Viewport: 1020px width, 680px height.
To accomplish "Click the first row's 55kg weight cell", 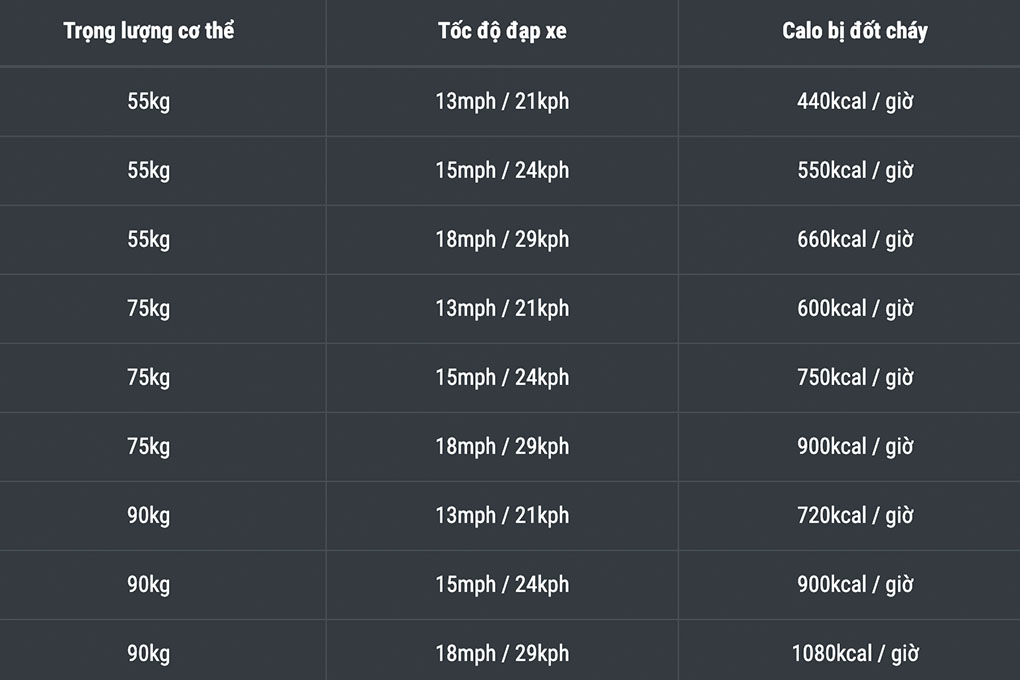I will click(149, 101).
